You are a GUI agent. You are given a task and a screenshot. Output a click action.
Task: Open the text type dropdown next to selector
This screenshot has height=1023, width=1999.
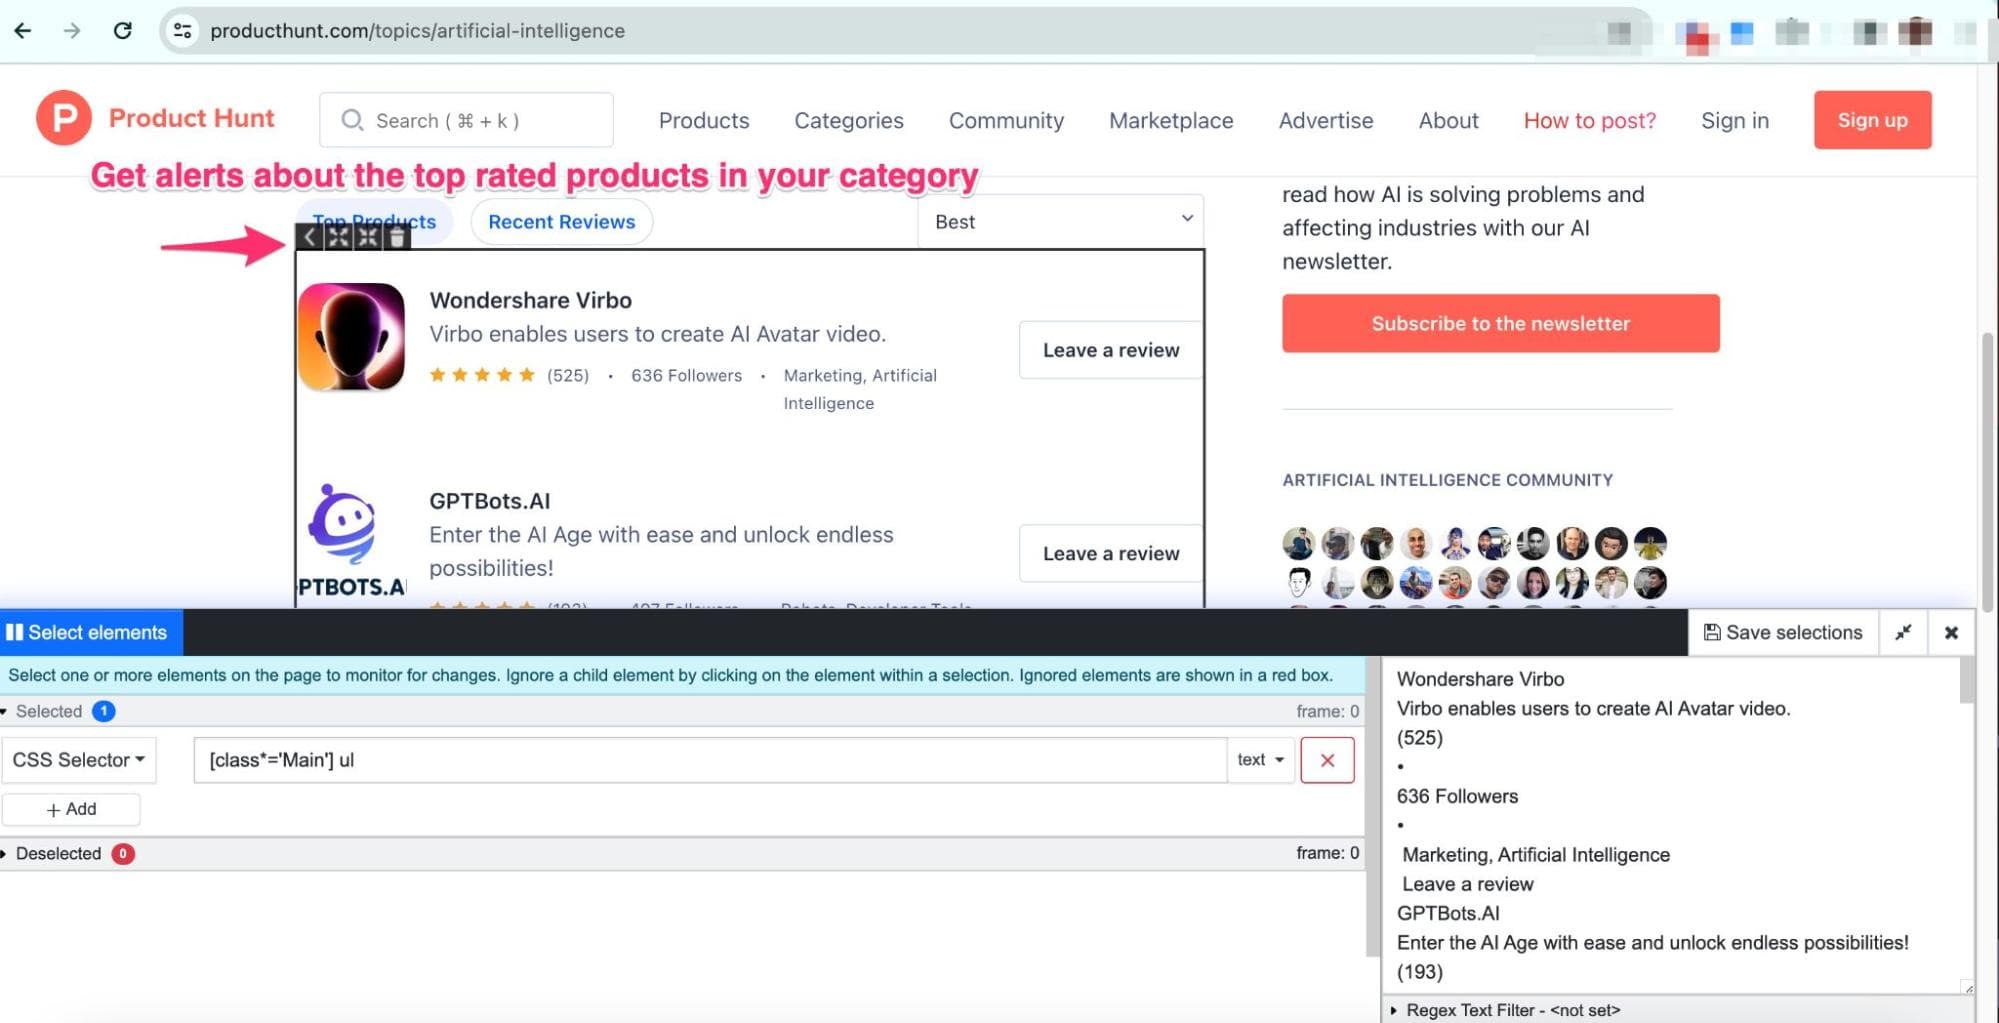click(x=1259, y=760)
